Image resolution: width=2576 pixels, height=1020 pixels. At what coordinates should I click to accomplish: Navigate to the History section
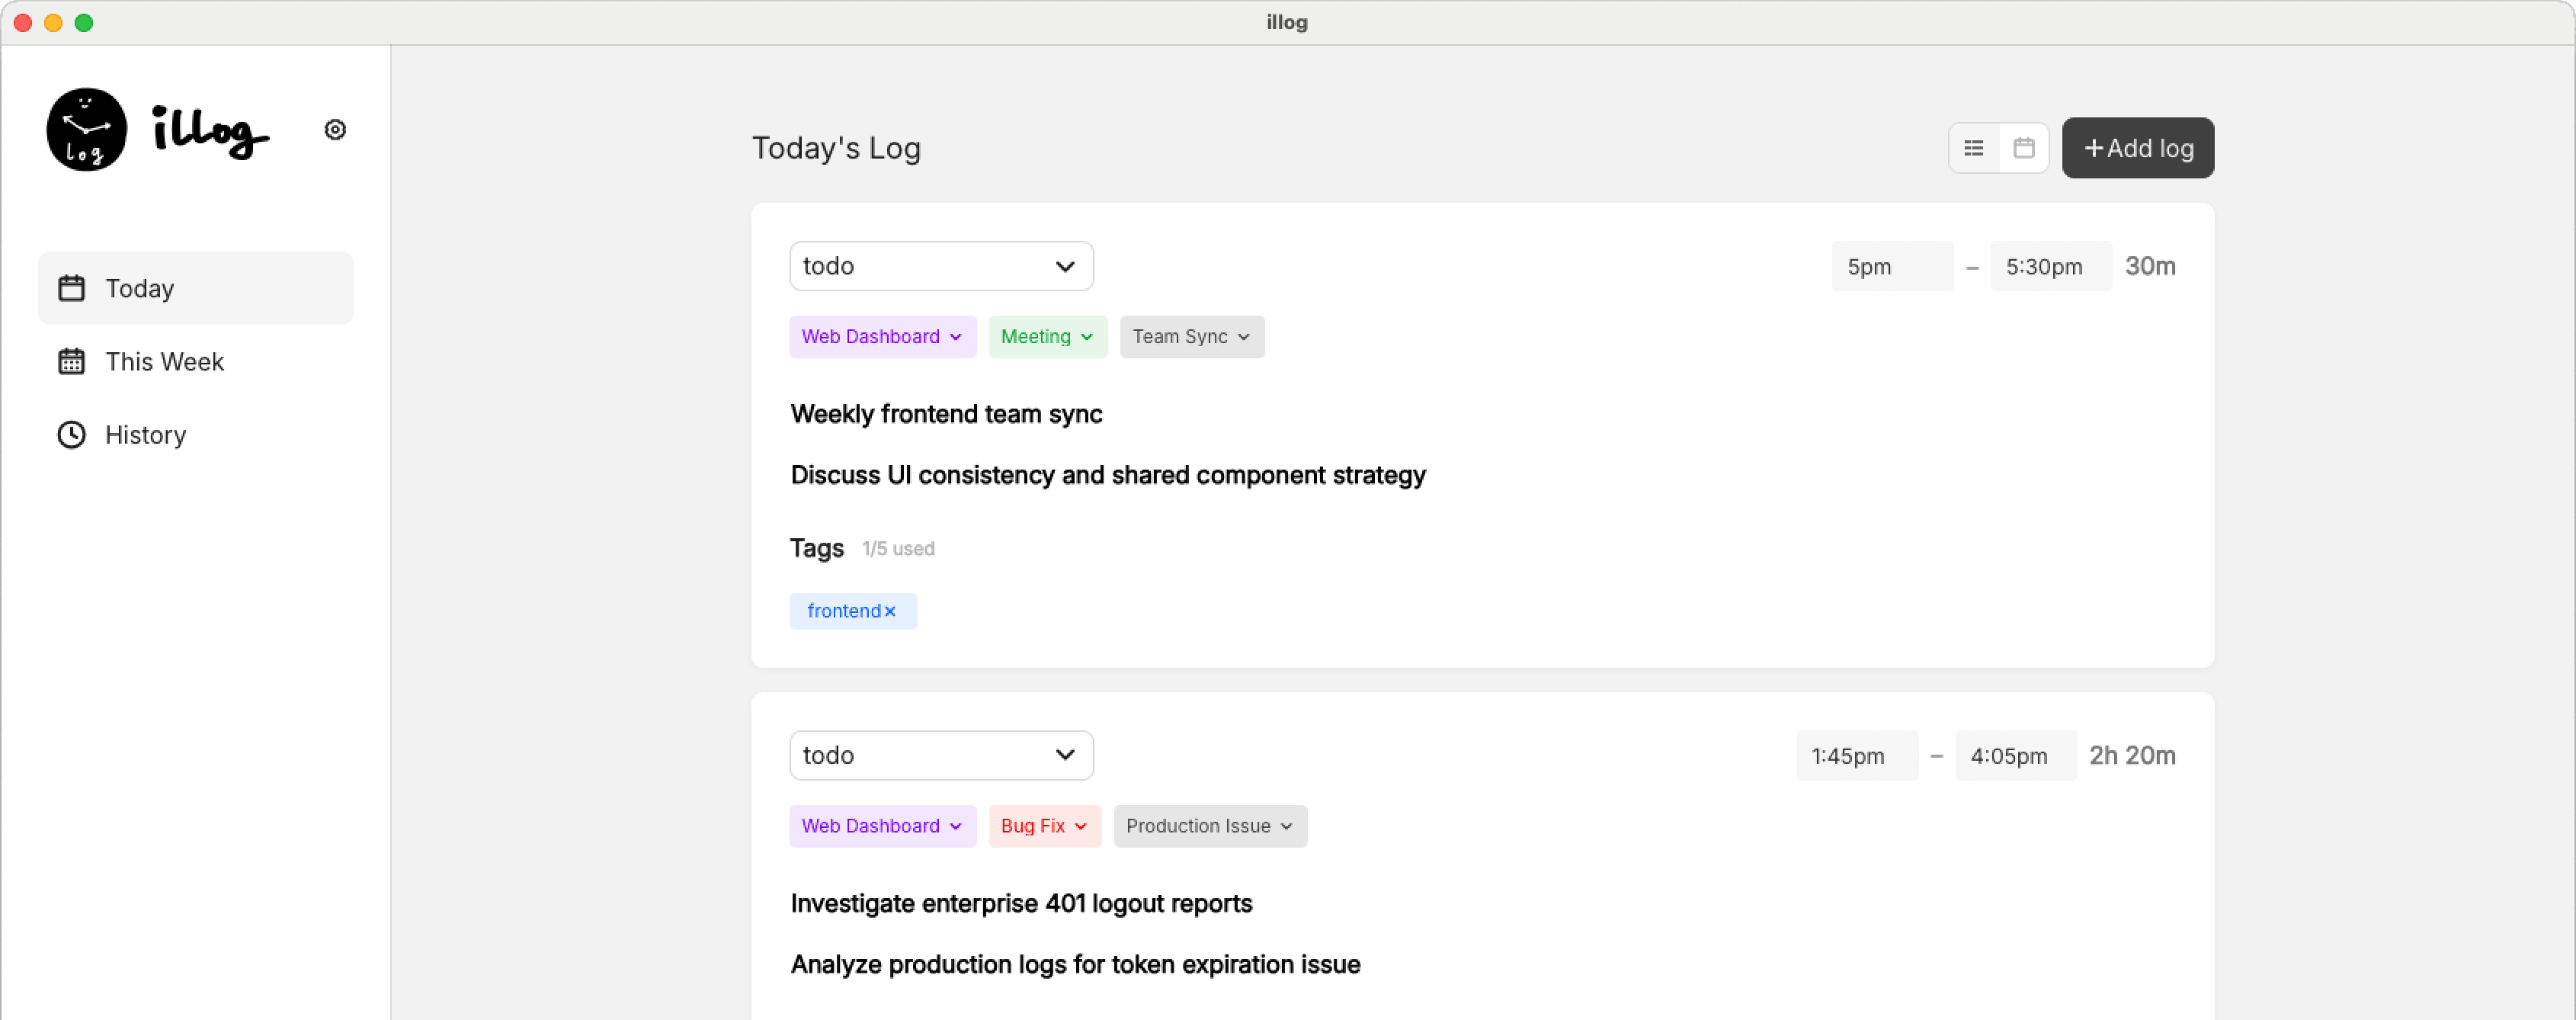[x=145, y=434]
